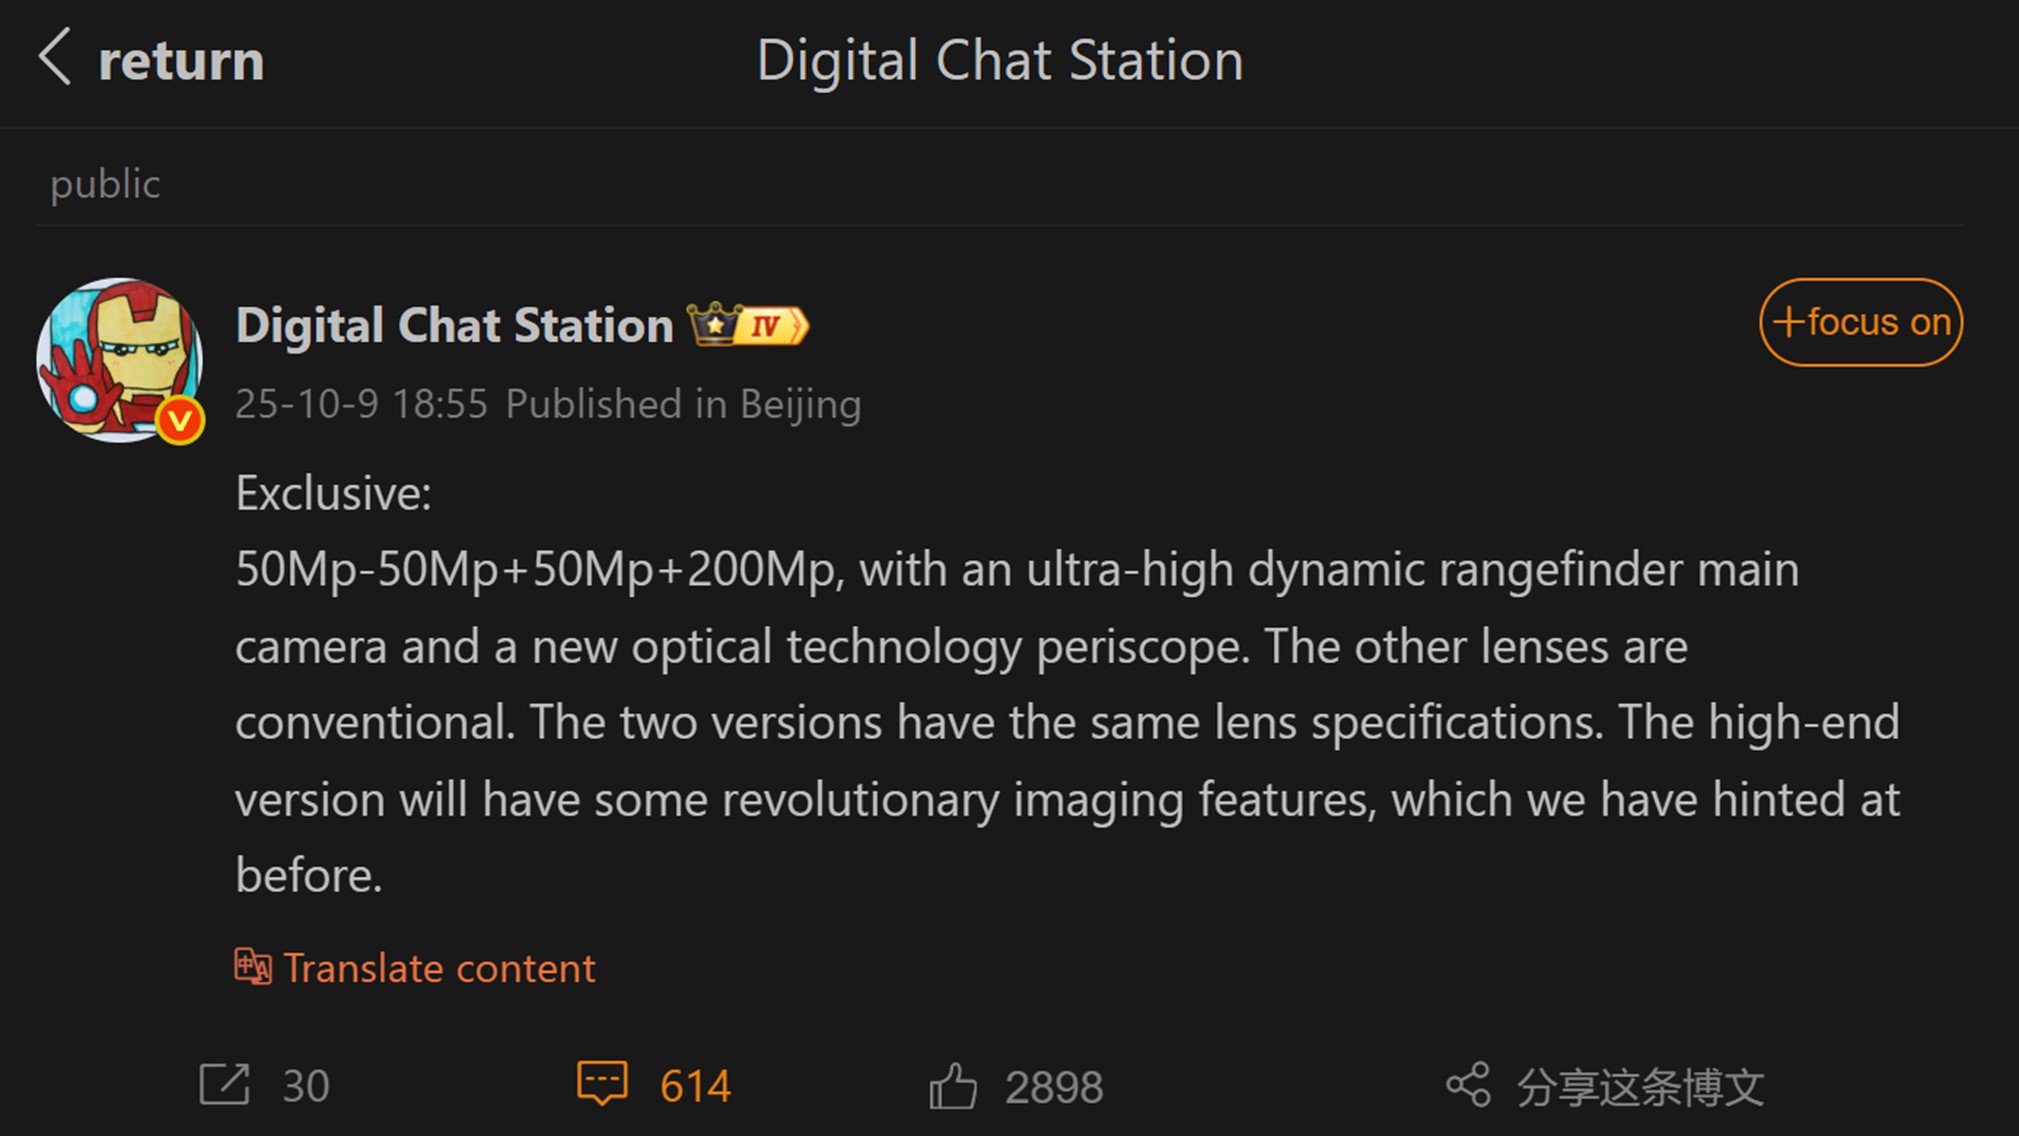Click the Digital Chat Station page title
The height and width of the screenshot is (1136, 2019).
point(999,60)
